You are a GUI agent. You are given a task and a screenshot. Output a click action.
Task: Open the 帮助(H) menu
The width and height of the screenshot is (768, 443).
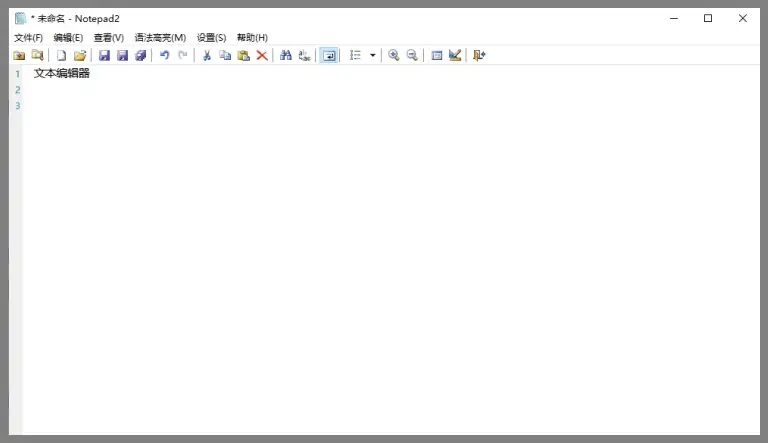click(x=252, y=38)
